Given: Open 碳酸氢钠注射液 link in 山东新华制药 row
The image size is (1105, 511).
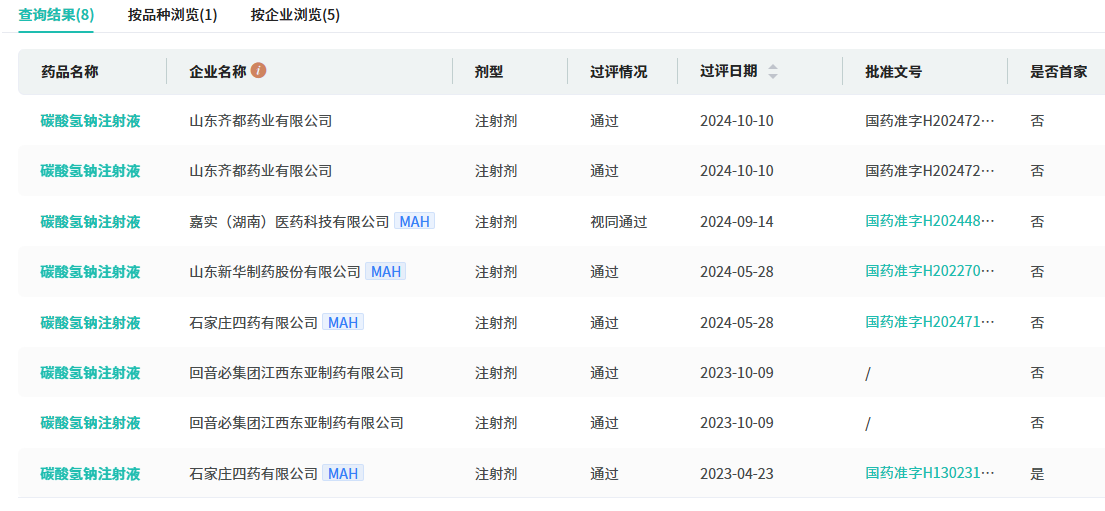Looking at the screenshot, I should pos(90,272).
